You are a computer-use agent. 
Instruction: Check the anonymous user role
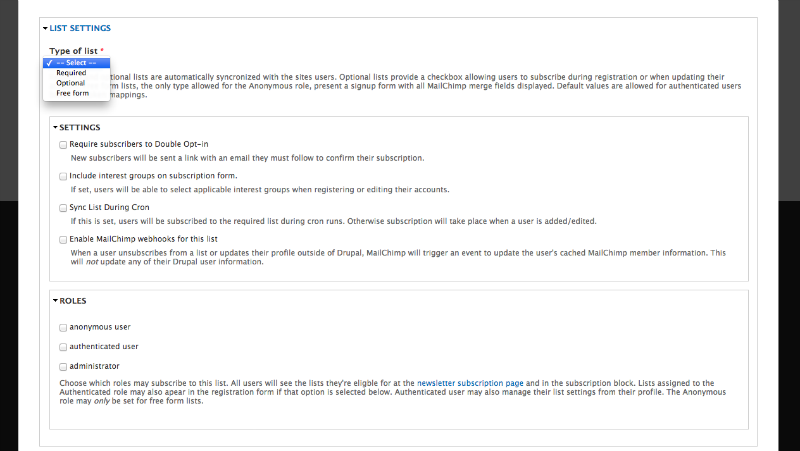pos(63,328)
